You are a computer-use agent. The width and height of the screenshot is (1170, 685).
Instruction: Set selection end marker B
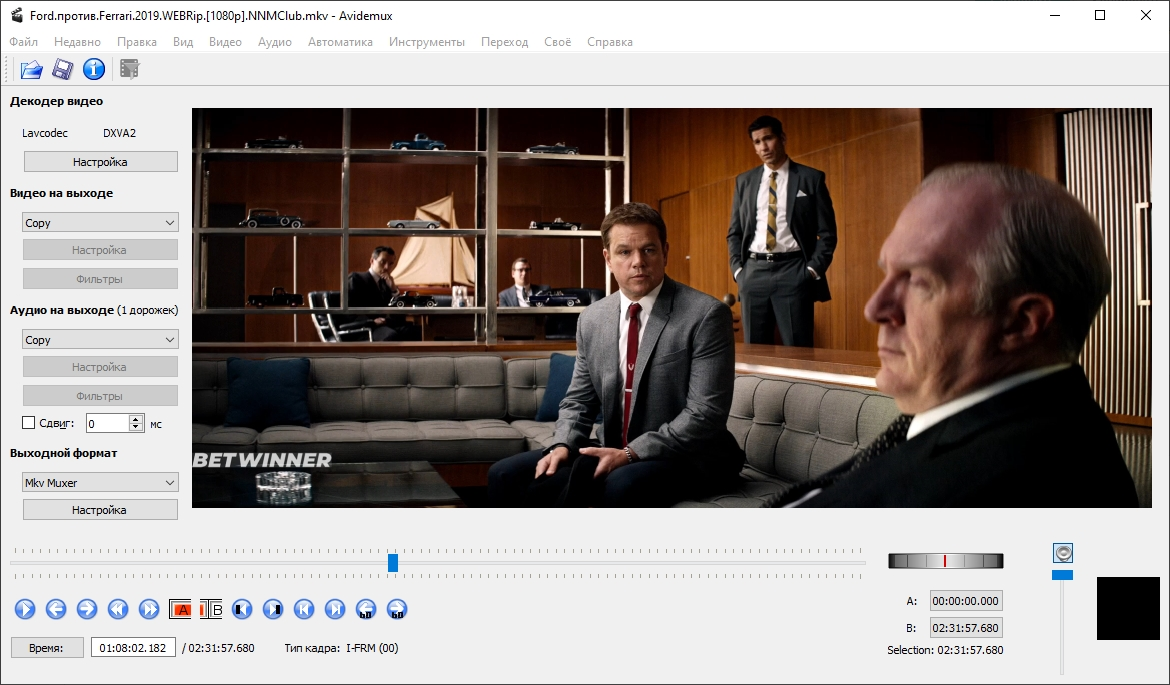point(211,610)
